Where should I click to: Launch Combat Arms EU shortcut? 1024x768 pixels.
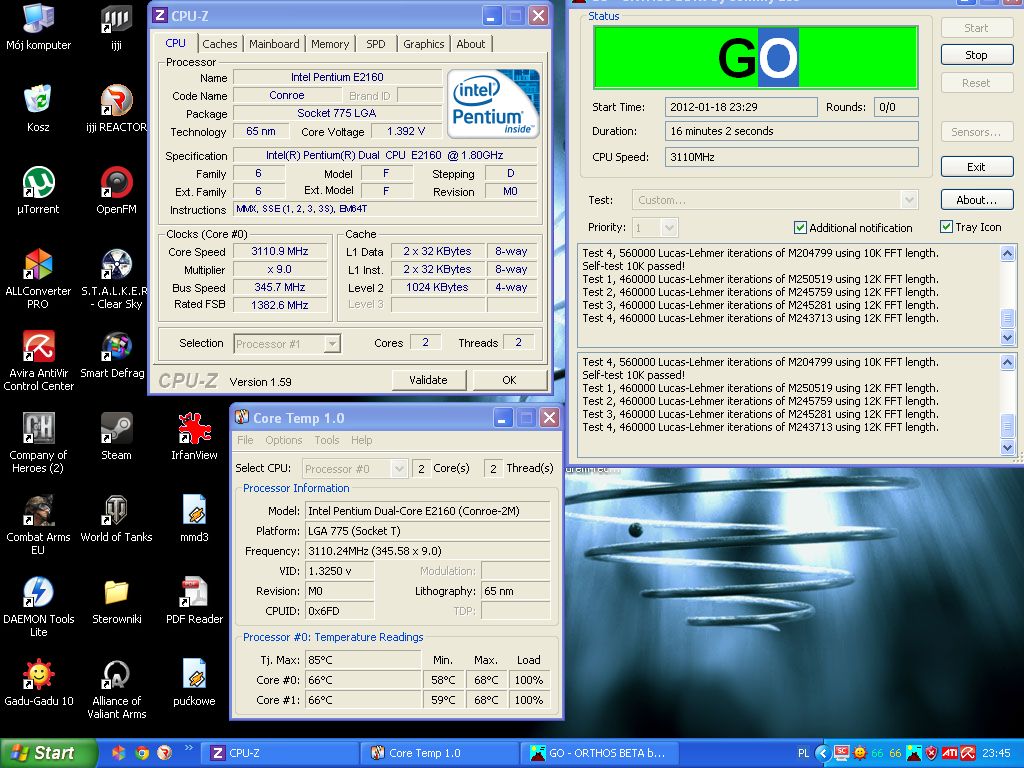pyautogui.click(x=38, y=525)
